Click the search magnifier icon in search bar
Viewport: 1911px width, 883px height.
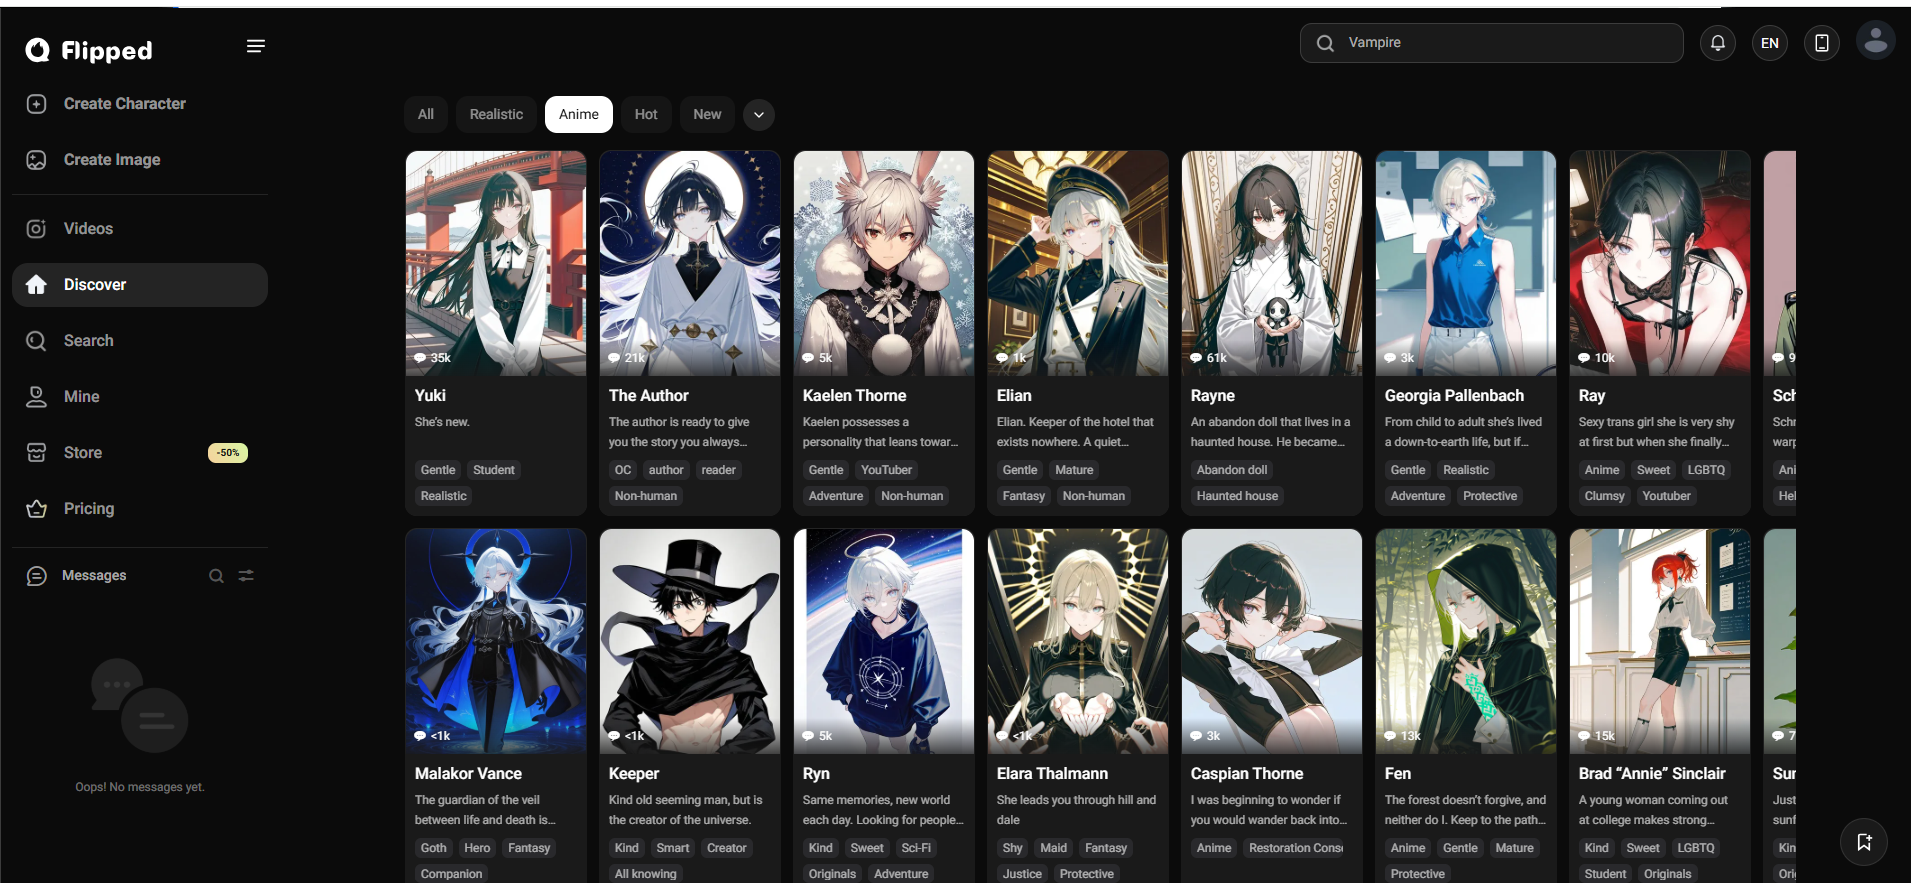1325,43
